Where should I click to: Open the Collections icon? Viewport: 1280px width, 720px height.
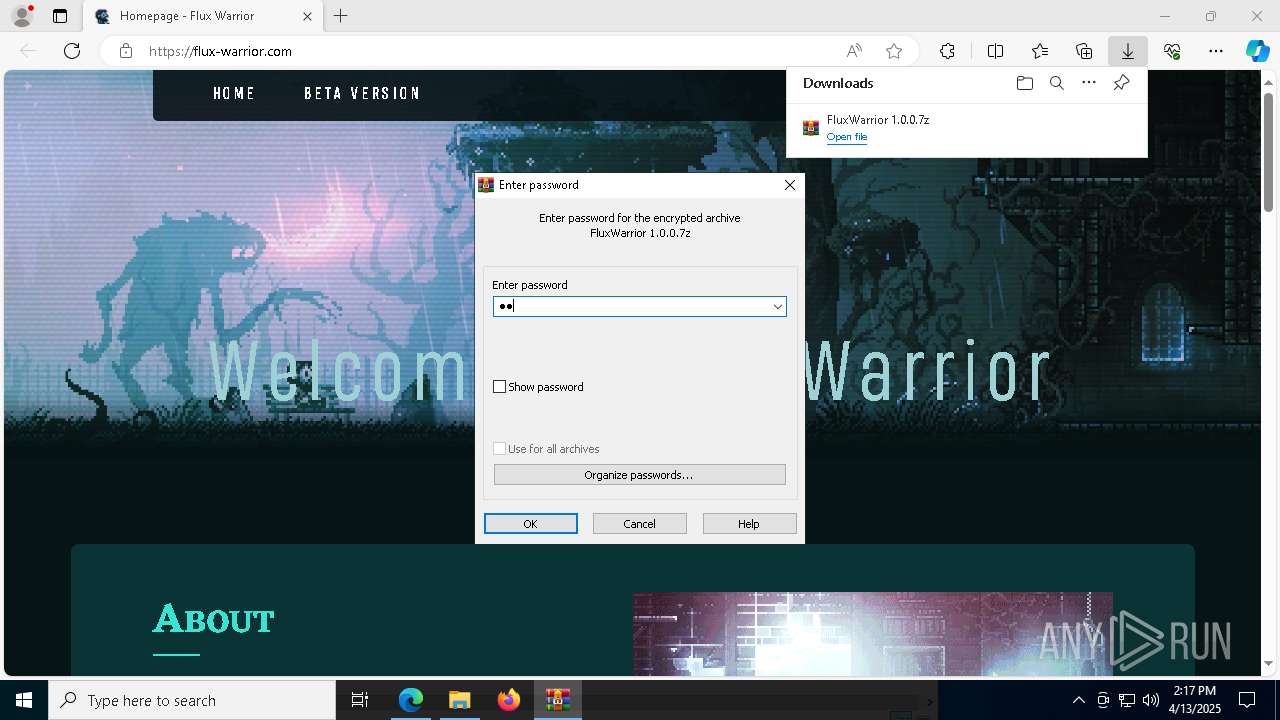pyautogui.click(x=1084, y=51)
